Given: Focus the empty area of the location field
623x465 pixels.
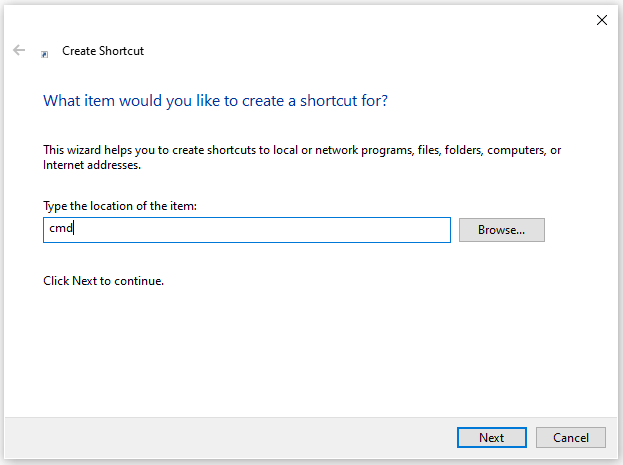Looking at the screenshot, I should point(262,230).
